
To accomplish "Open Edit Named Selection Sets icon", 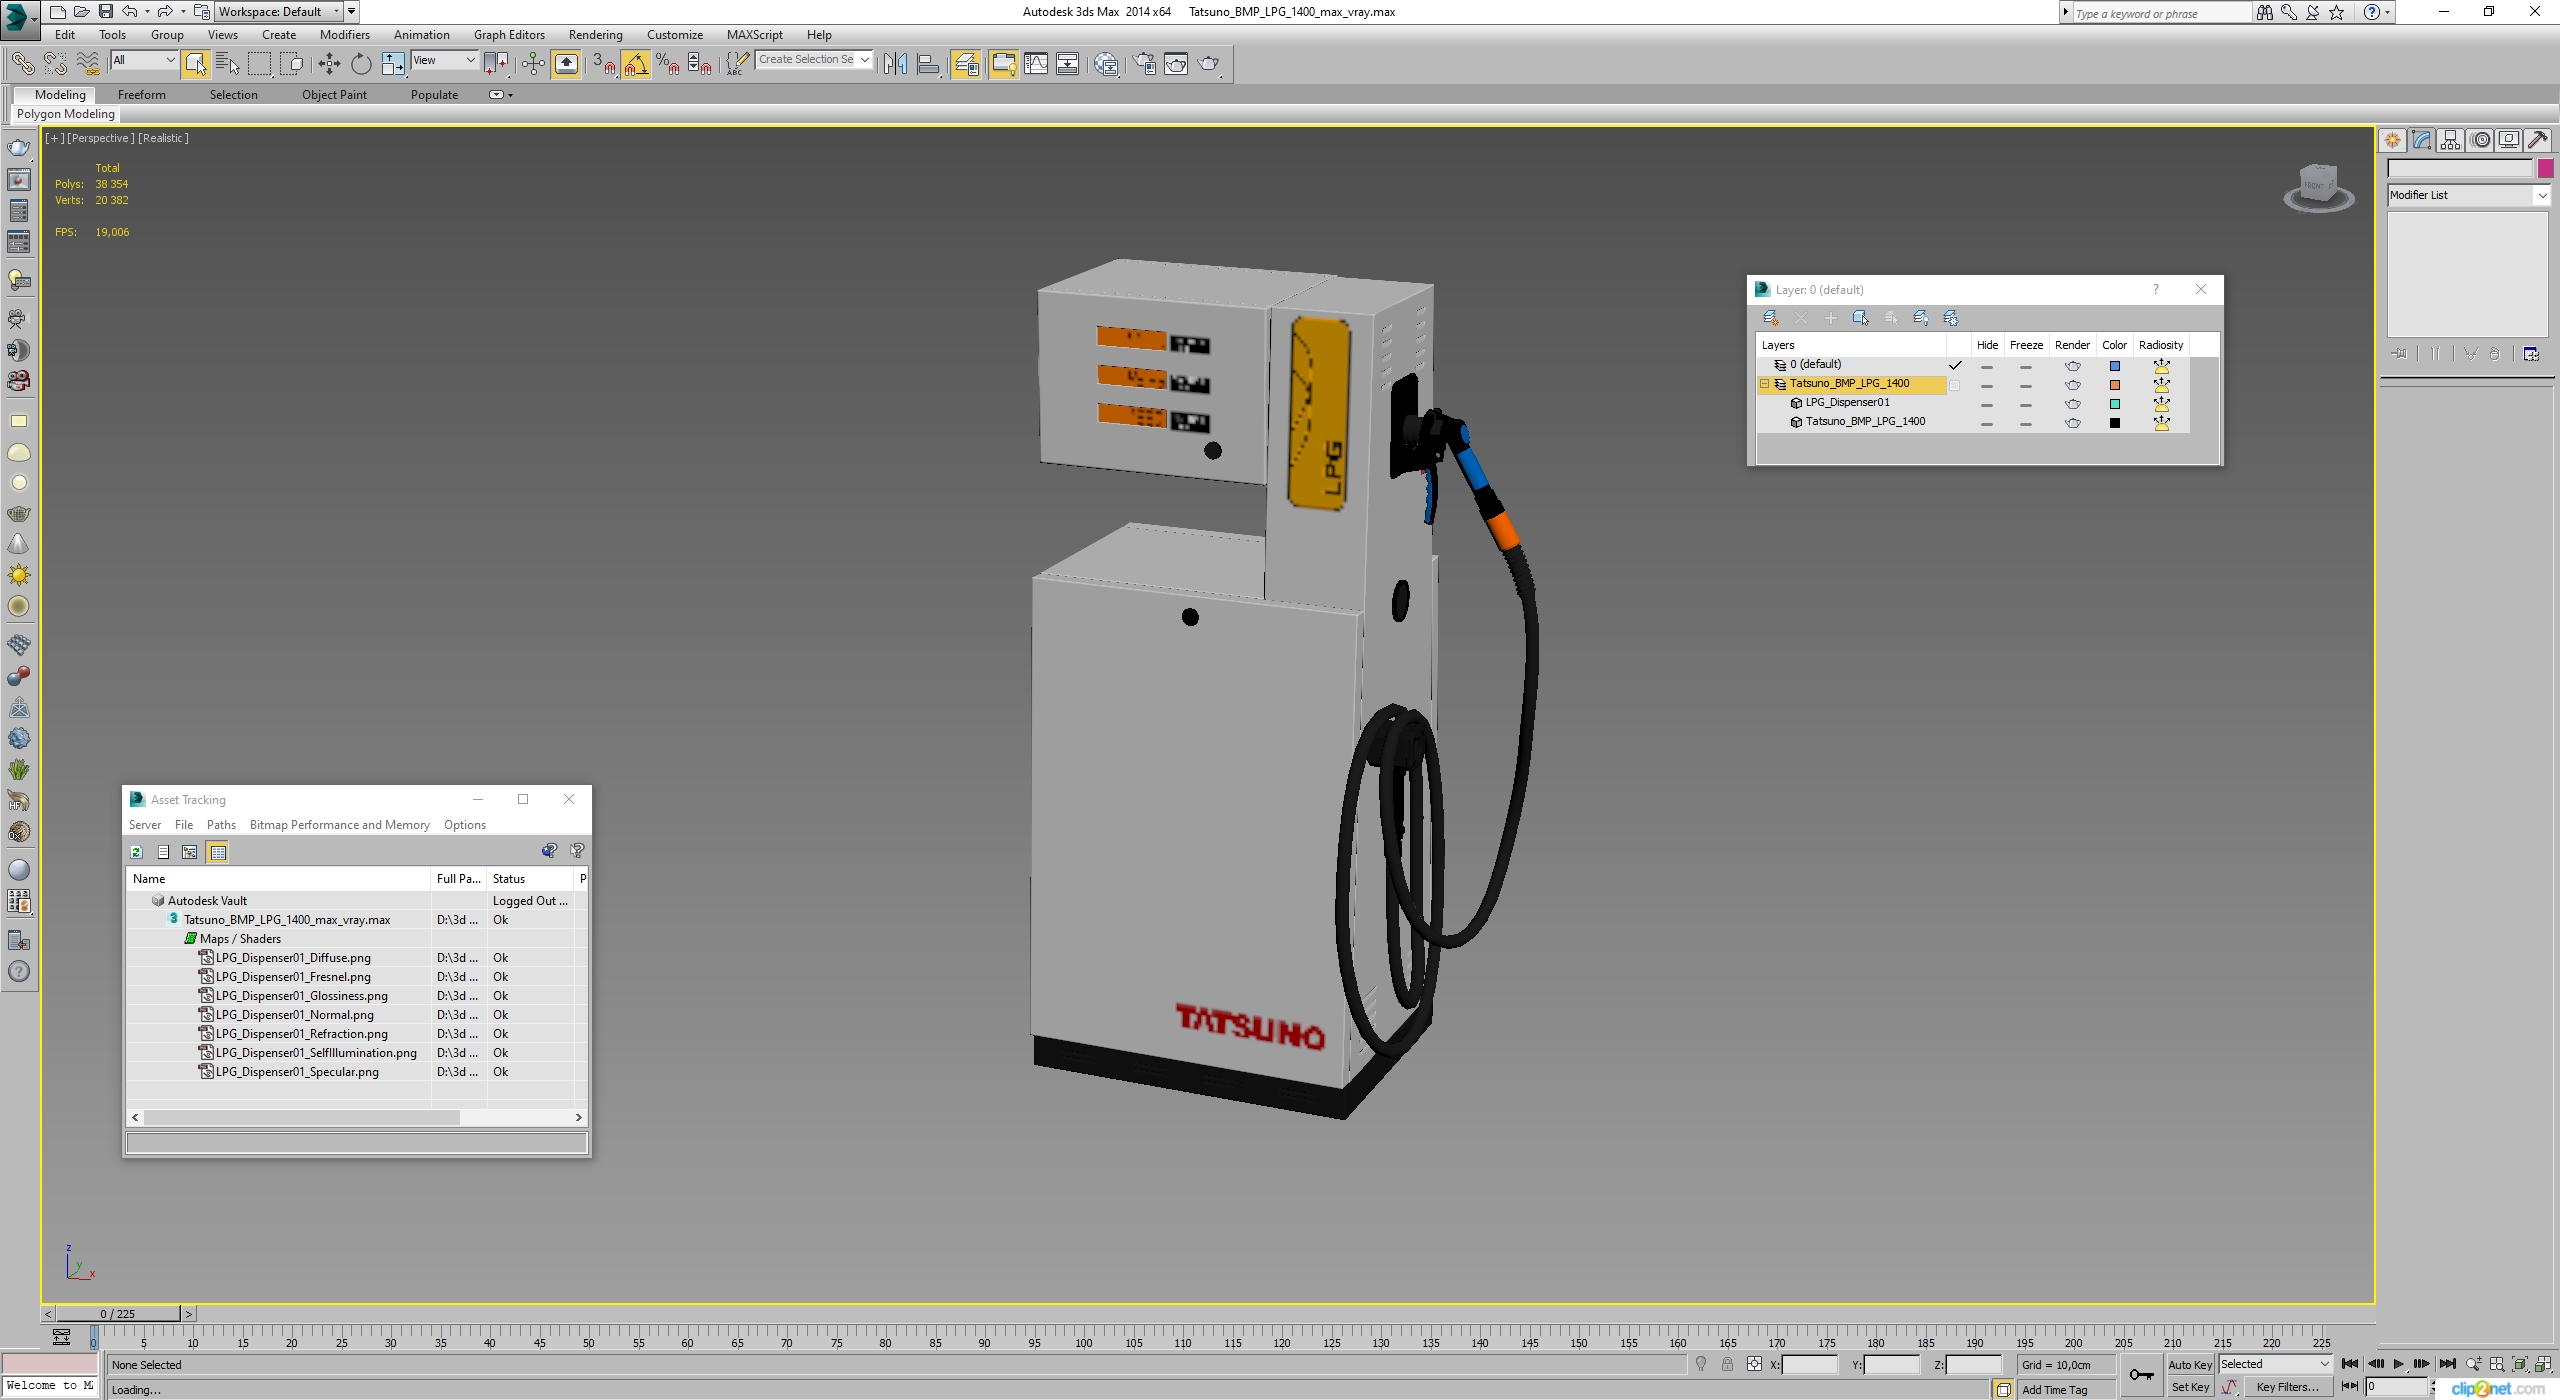I will [736, 64].
